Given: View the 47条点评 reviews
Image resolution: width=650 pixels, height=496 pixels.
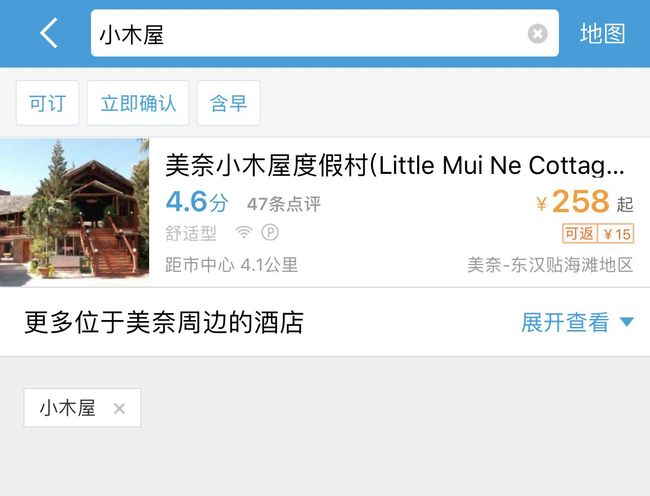Looking at the screenshot, I should tap(284, 204).
